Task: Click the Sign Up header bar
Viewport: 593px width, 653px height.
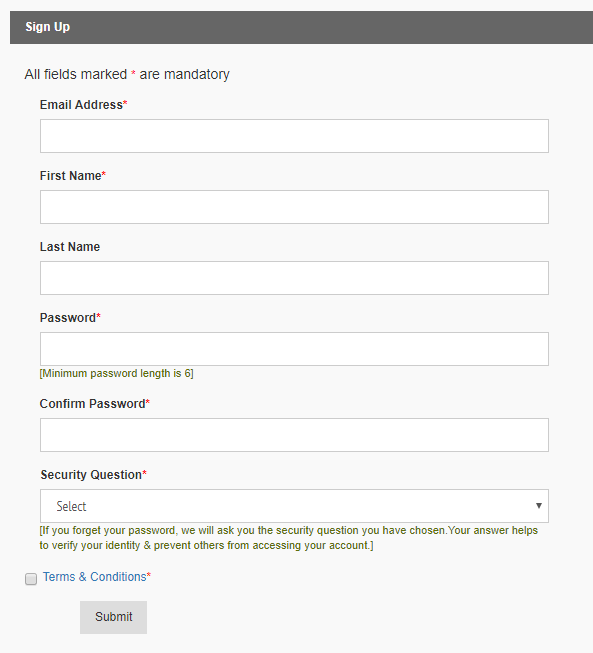Action: coord(301,27)
